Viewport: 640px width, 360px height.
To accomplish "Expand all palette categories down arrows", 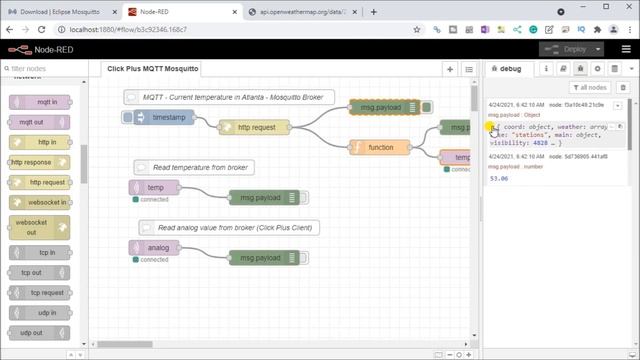I will [x=80, y=355].
